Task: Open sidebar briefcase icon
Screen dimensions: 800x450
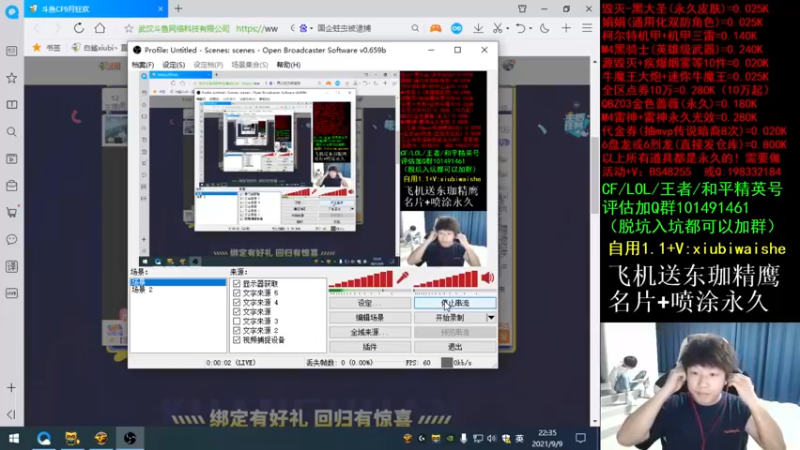Action: pyautogui.click(x=12, y=186)
